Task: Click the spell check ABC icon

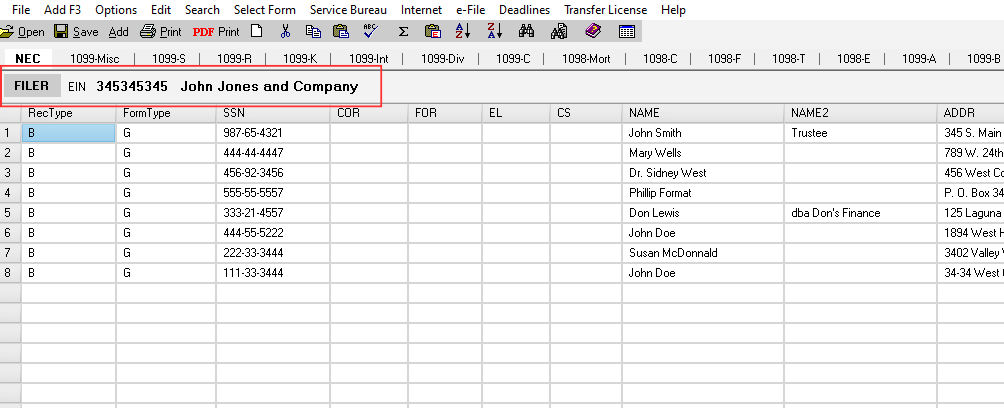Action: [370, 32]
